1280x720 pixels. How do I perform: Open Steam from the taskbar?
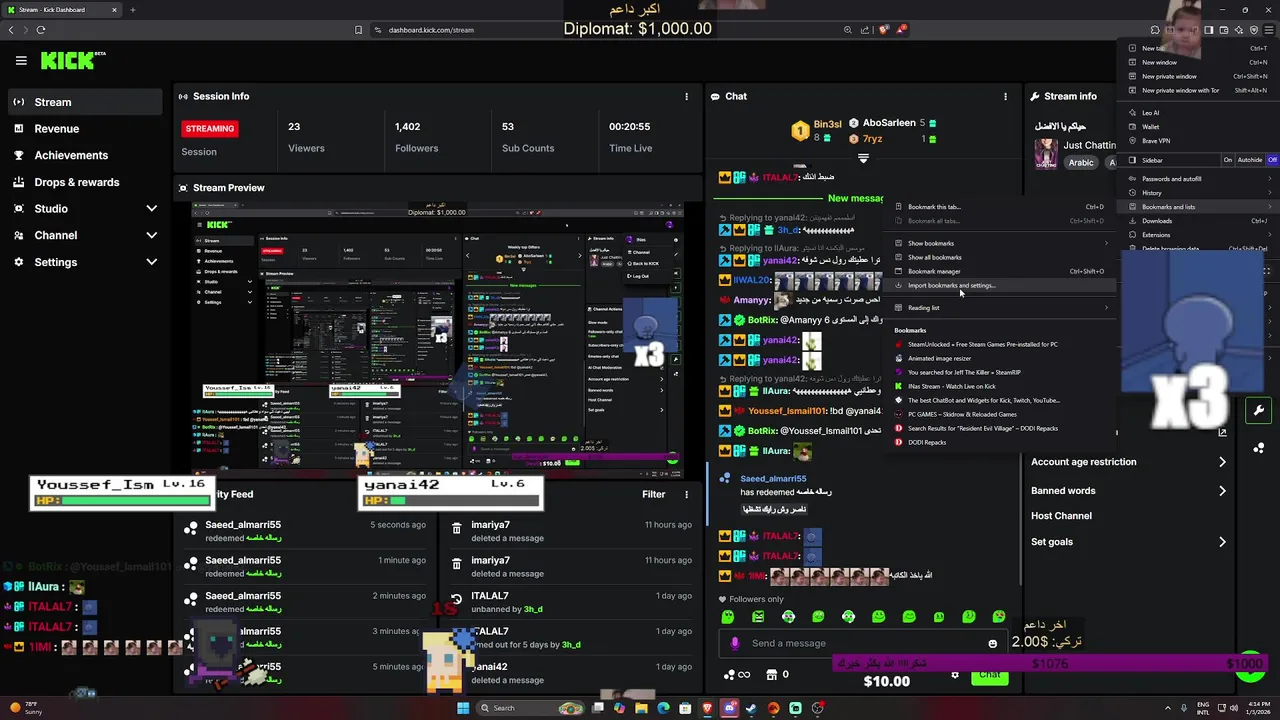click(751, 708)
